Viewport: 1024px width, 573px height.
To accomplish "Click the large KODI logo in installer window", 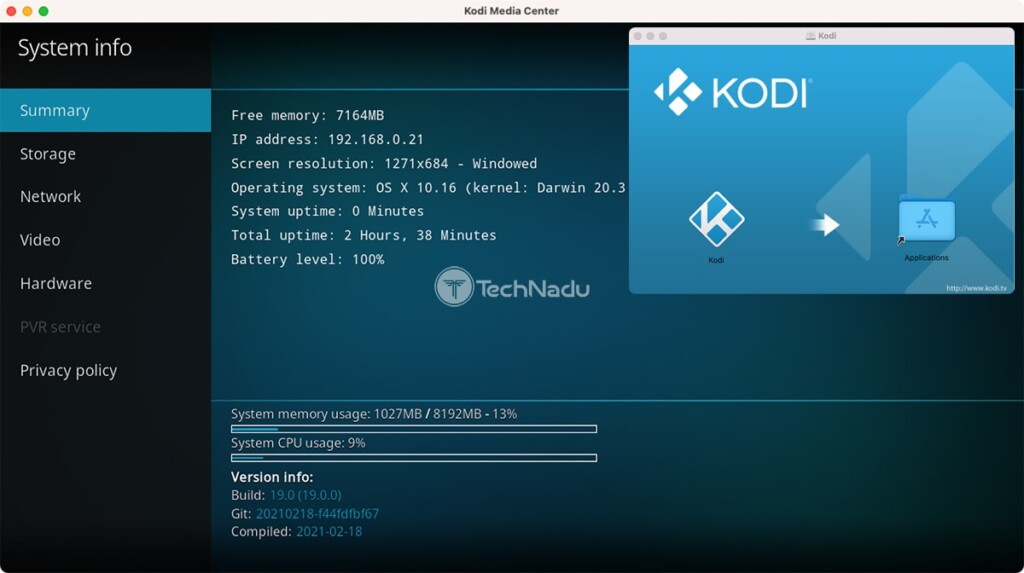I will [733, 92].
